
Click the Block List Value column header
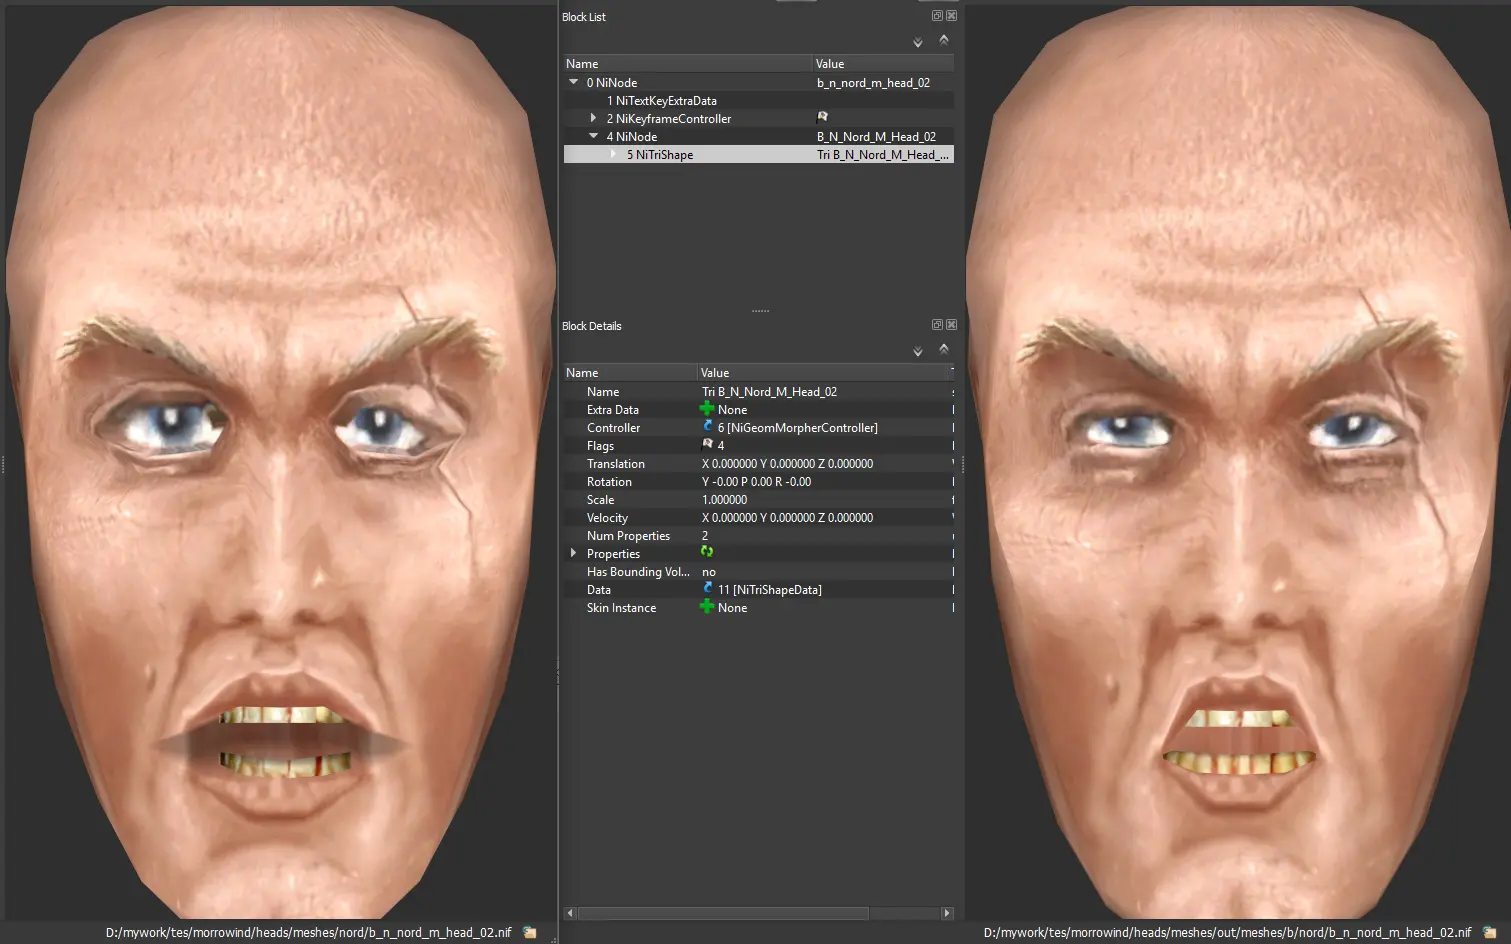[883, 64]
